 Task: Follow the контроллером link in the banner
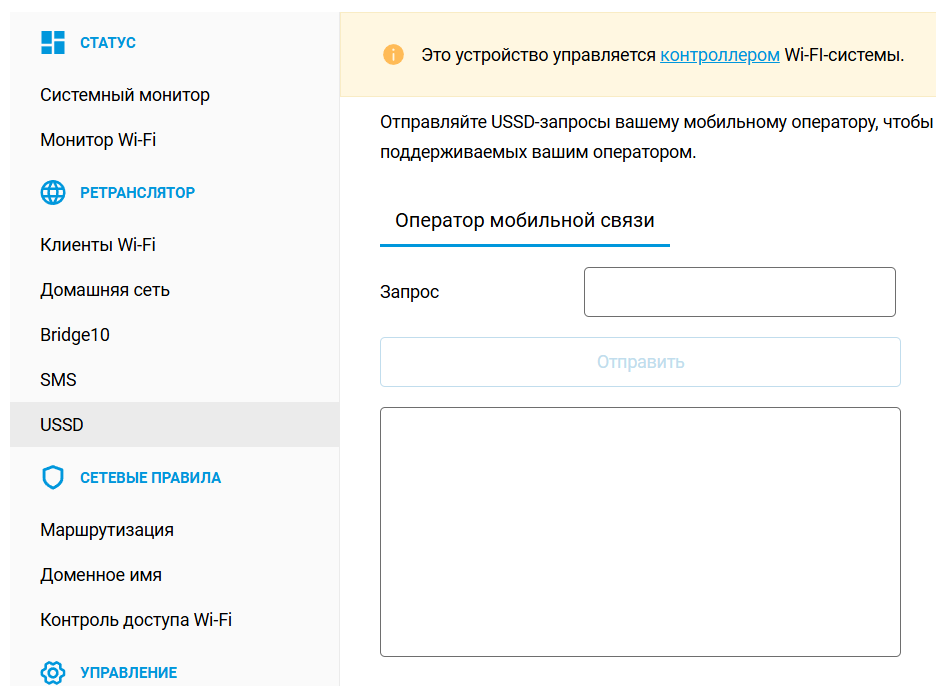(719, 55)
